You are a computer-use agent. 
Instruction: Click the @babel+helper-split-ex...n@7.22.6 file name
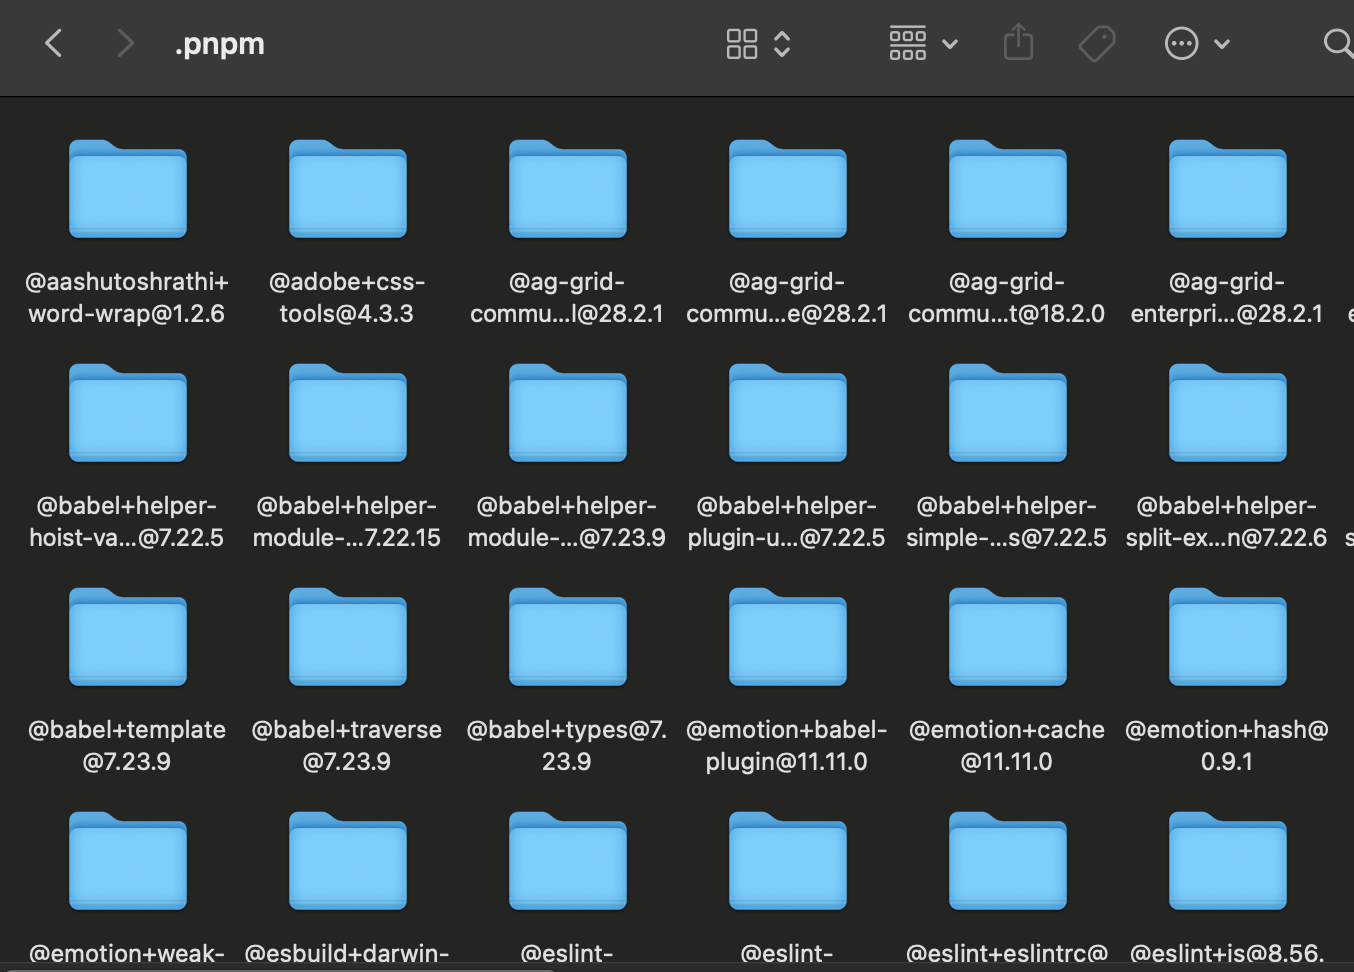(x=1227, y=522)
